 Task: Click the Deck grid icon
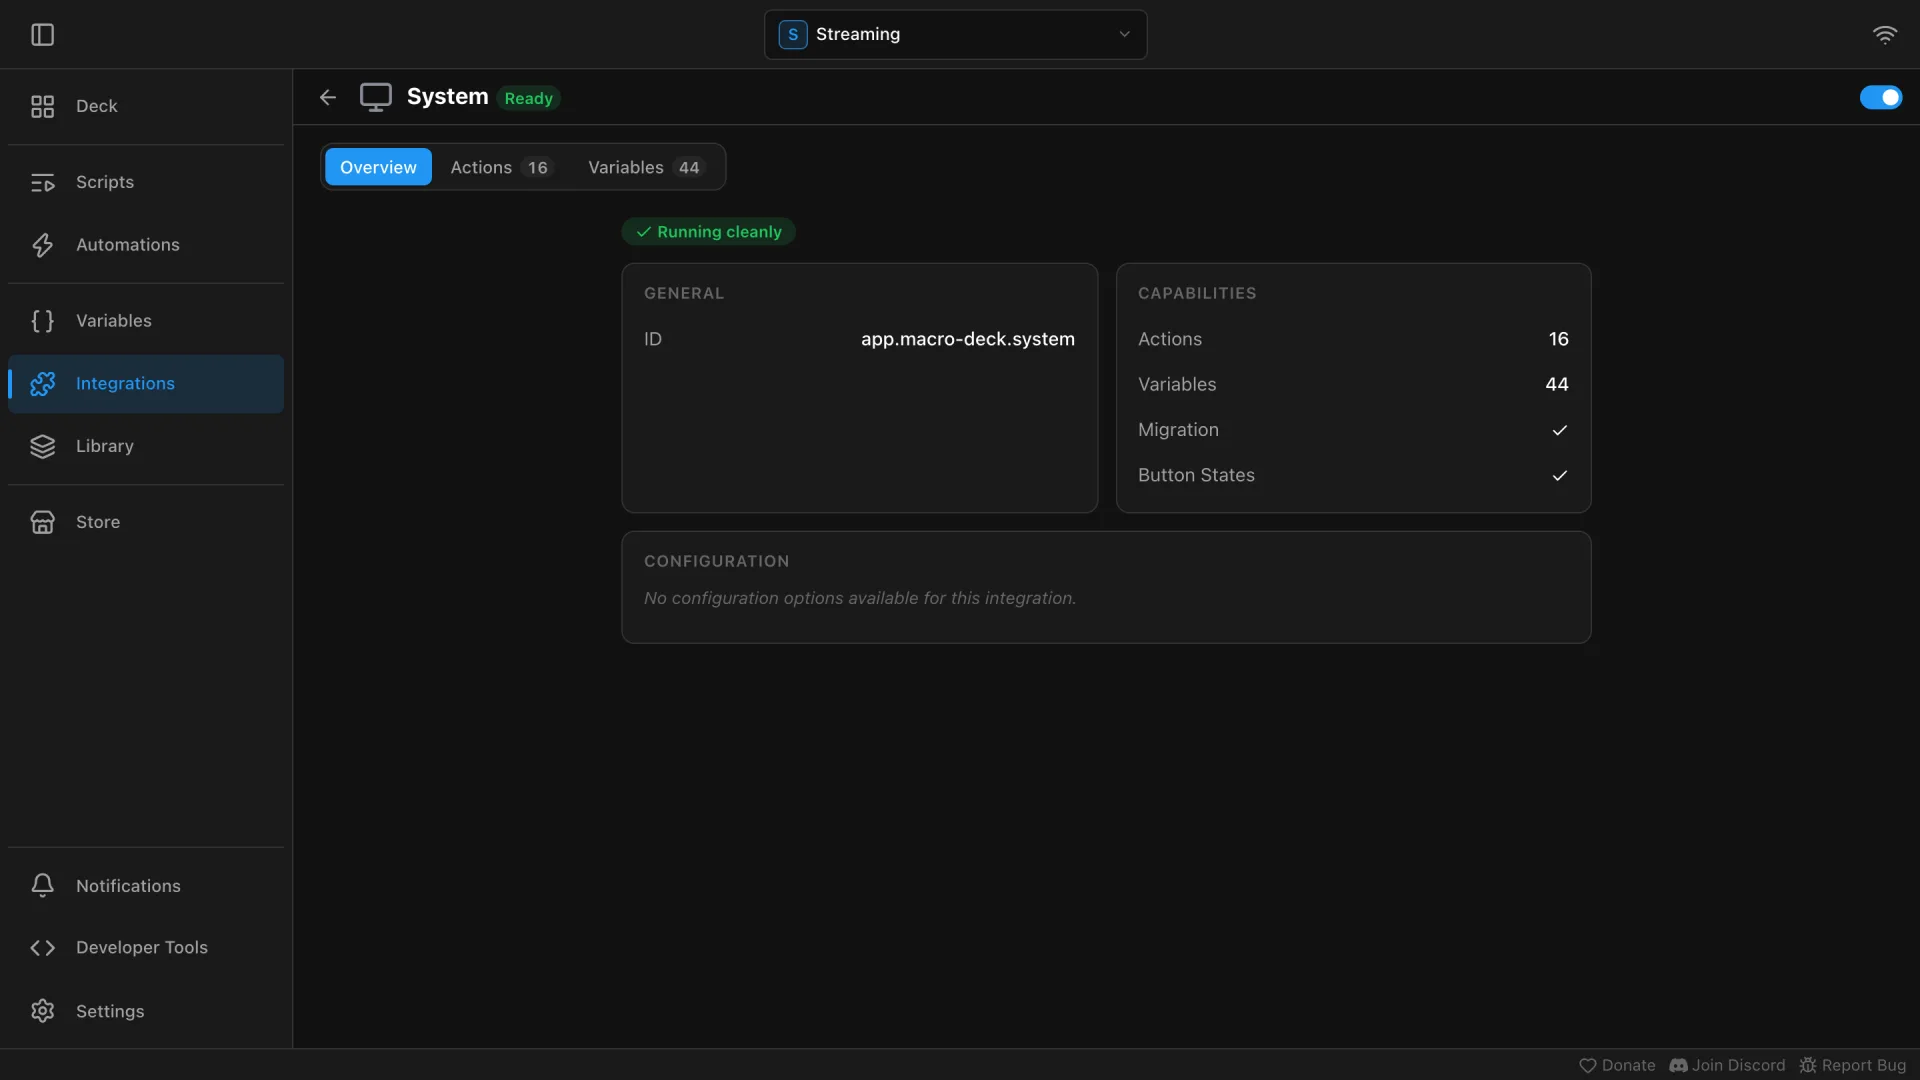point(42,106)
